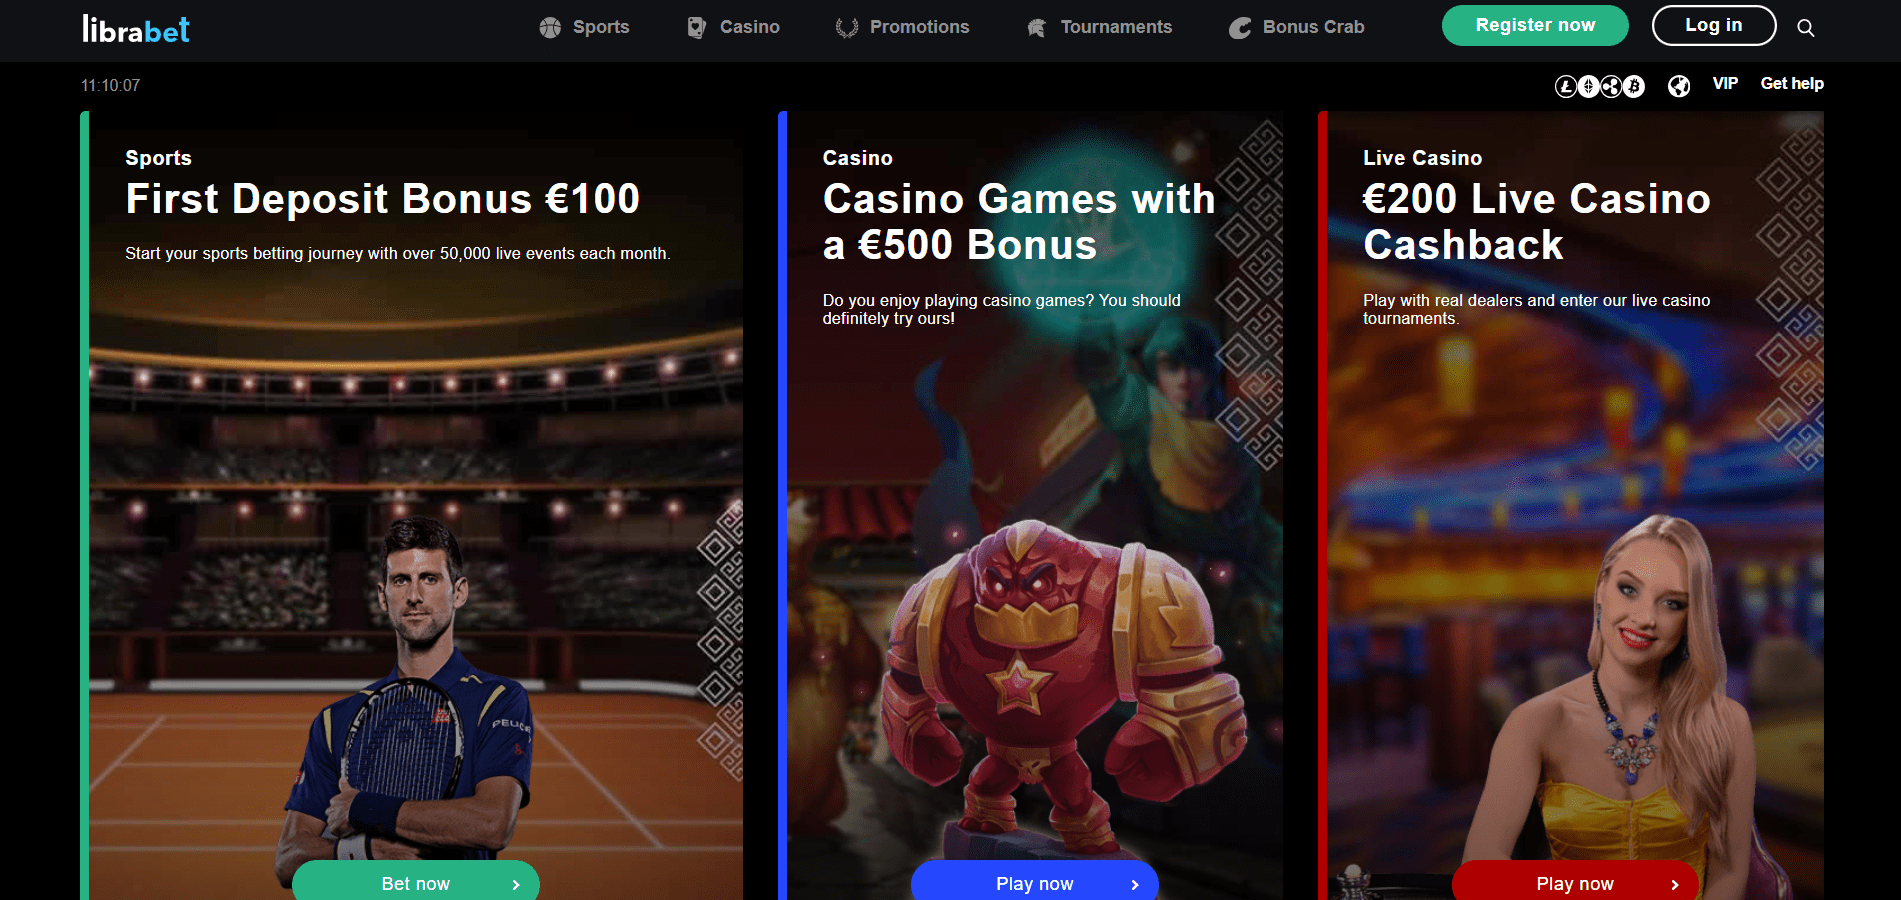Click the Log in button
Viewport: 1901px width, 900px height.
click(1714, 25)
